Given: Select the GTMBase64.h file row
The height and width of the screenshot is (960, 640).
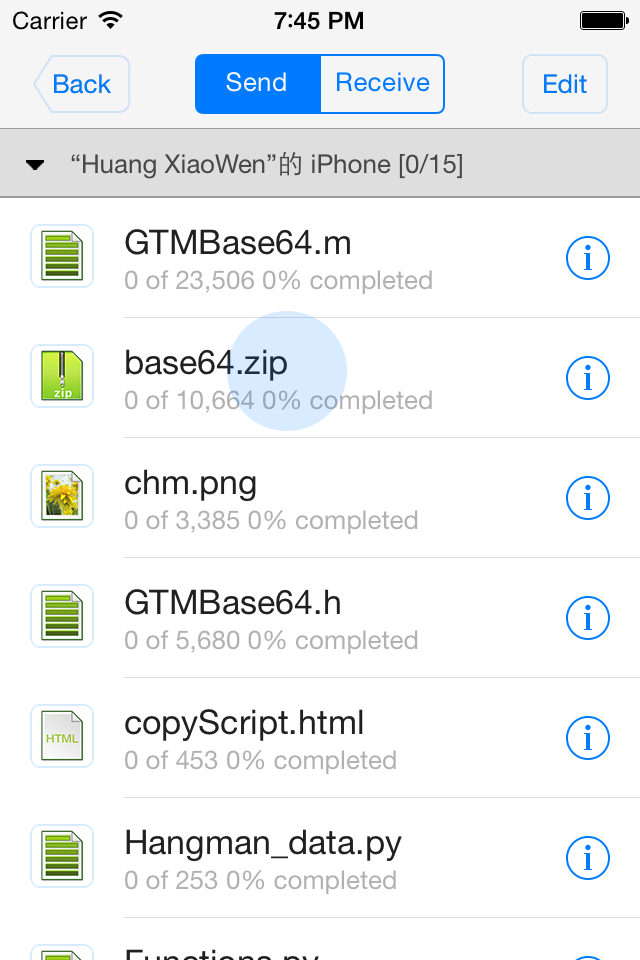Looking at the screenshot, I should tap(320, 618).
